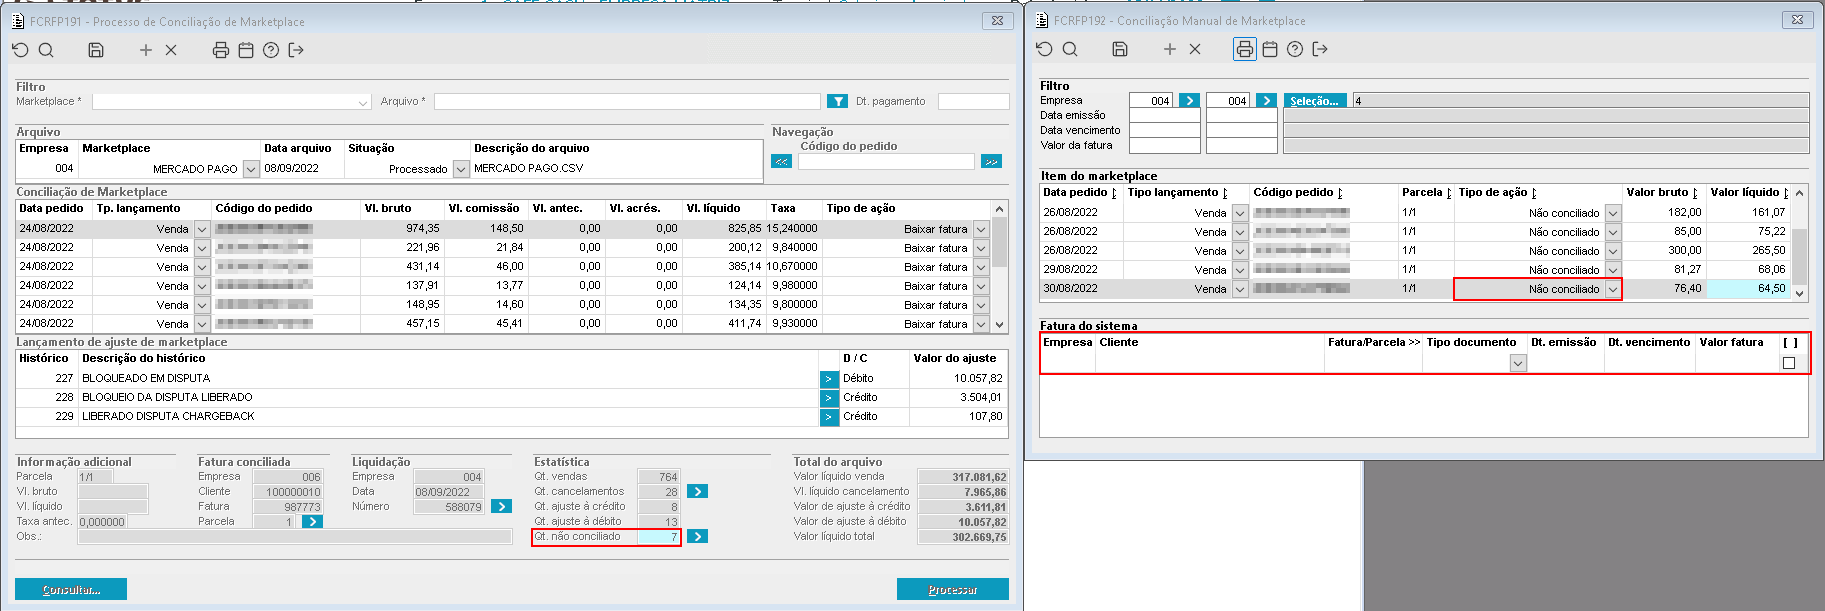The image size is (1825, 611).
Task: Click arrow button for LIBERADO DISPUTA CHARGEBACK history
Action: 829,417
